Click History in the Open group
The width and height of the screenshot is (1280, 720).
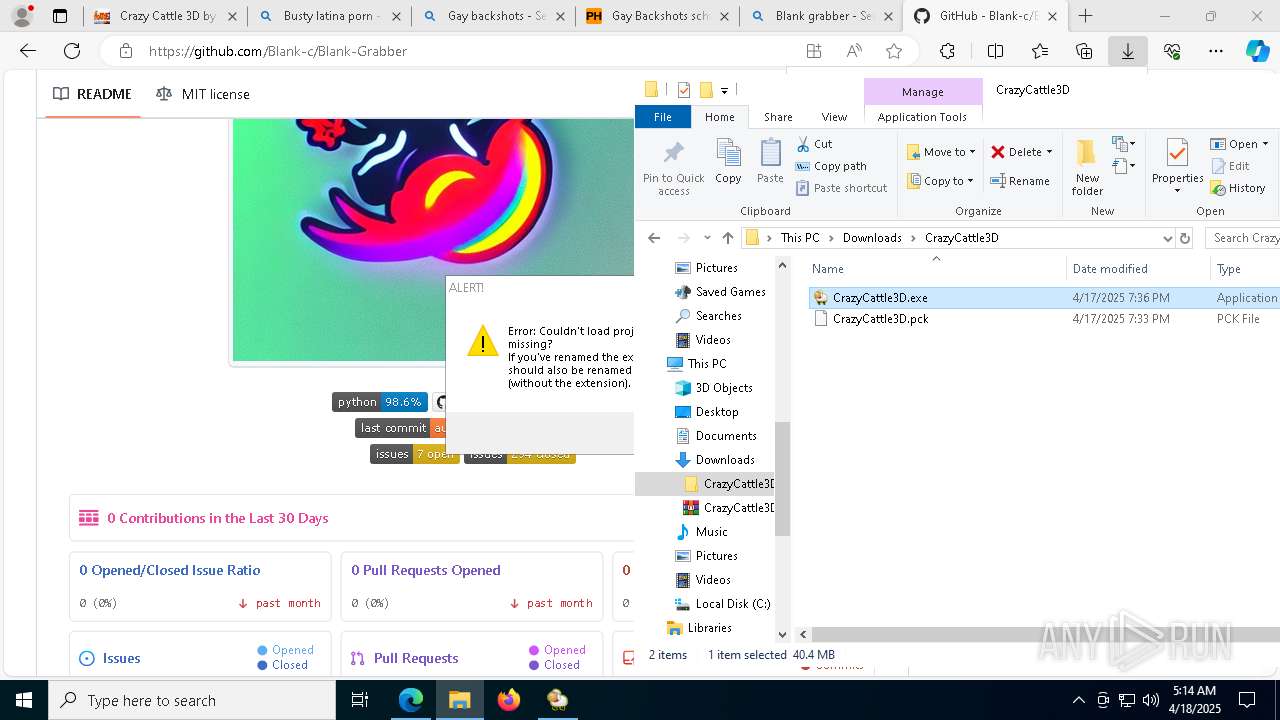1238,188
